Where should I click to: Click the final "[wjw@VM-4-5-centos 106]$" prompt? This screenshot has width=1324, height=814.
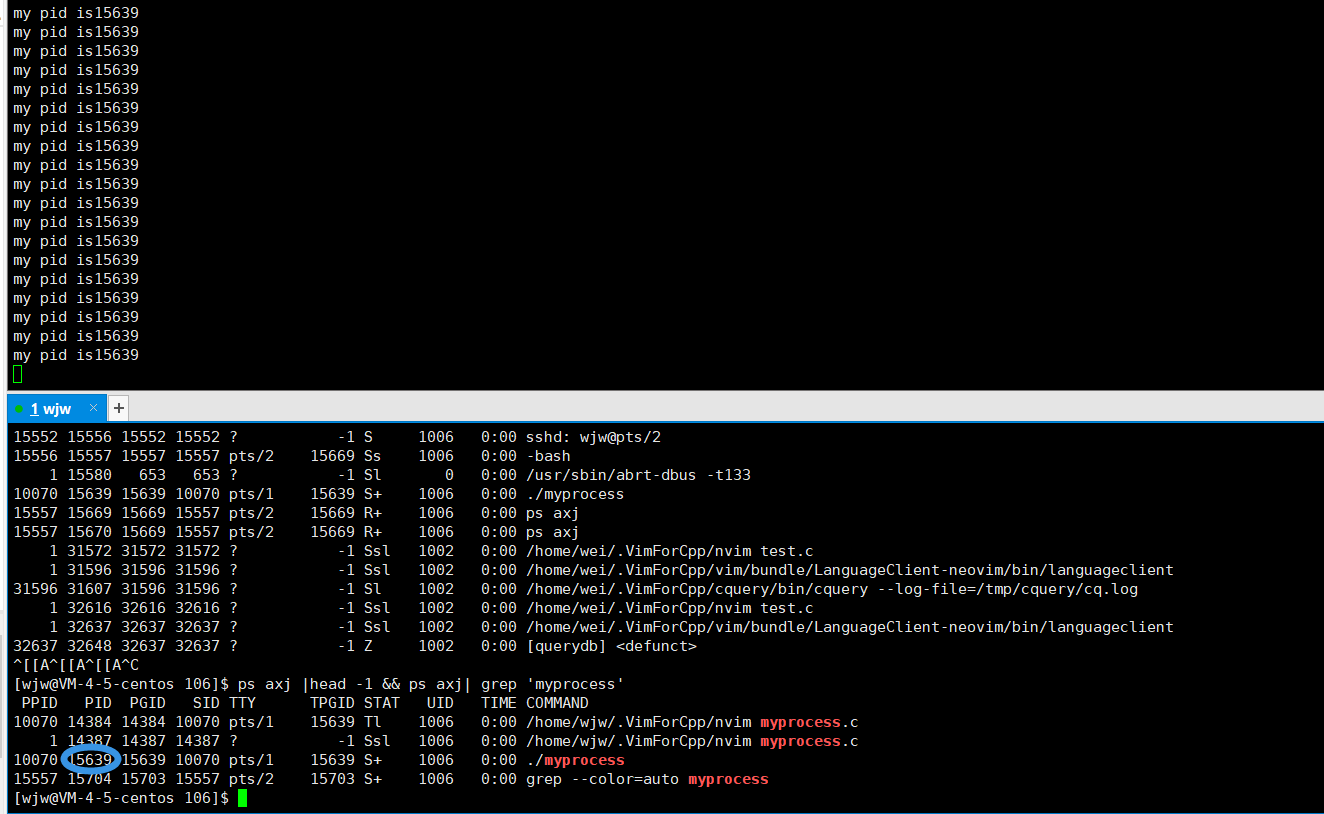(x=122, y=798)
